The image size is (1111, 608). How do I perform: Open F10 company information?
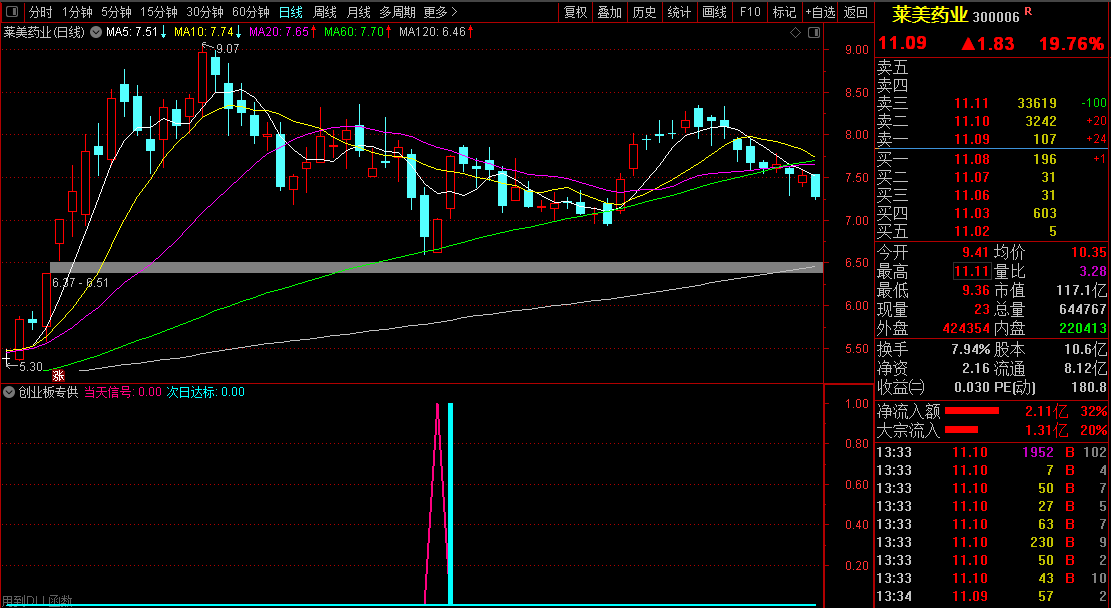(749, 12)
